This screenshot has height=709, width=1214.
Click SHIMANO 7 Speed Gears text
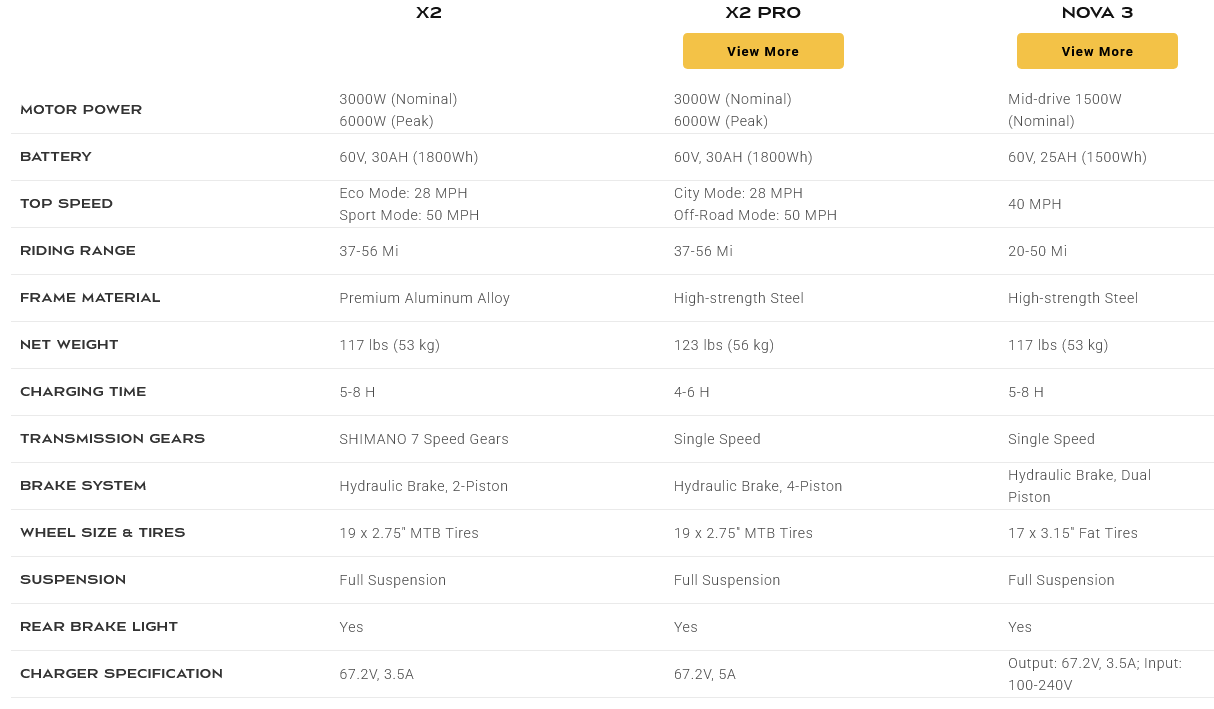click(x=424, y=439)
